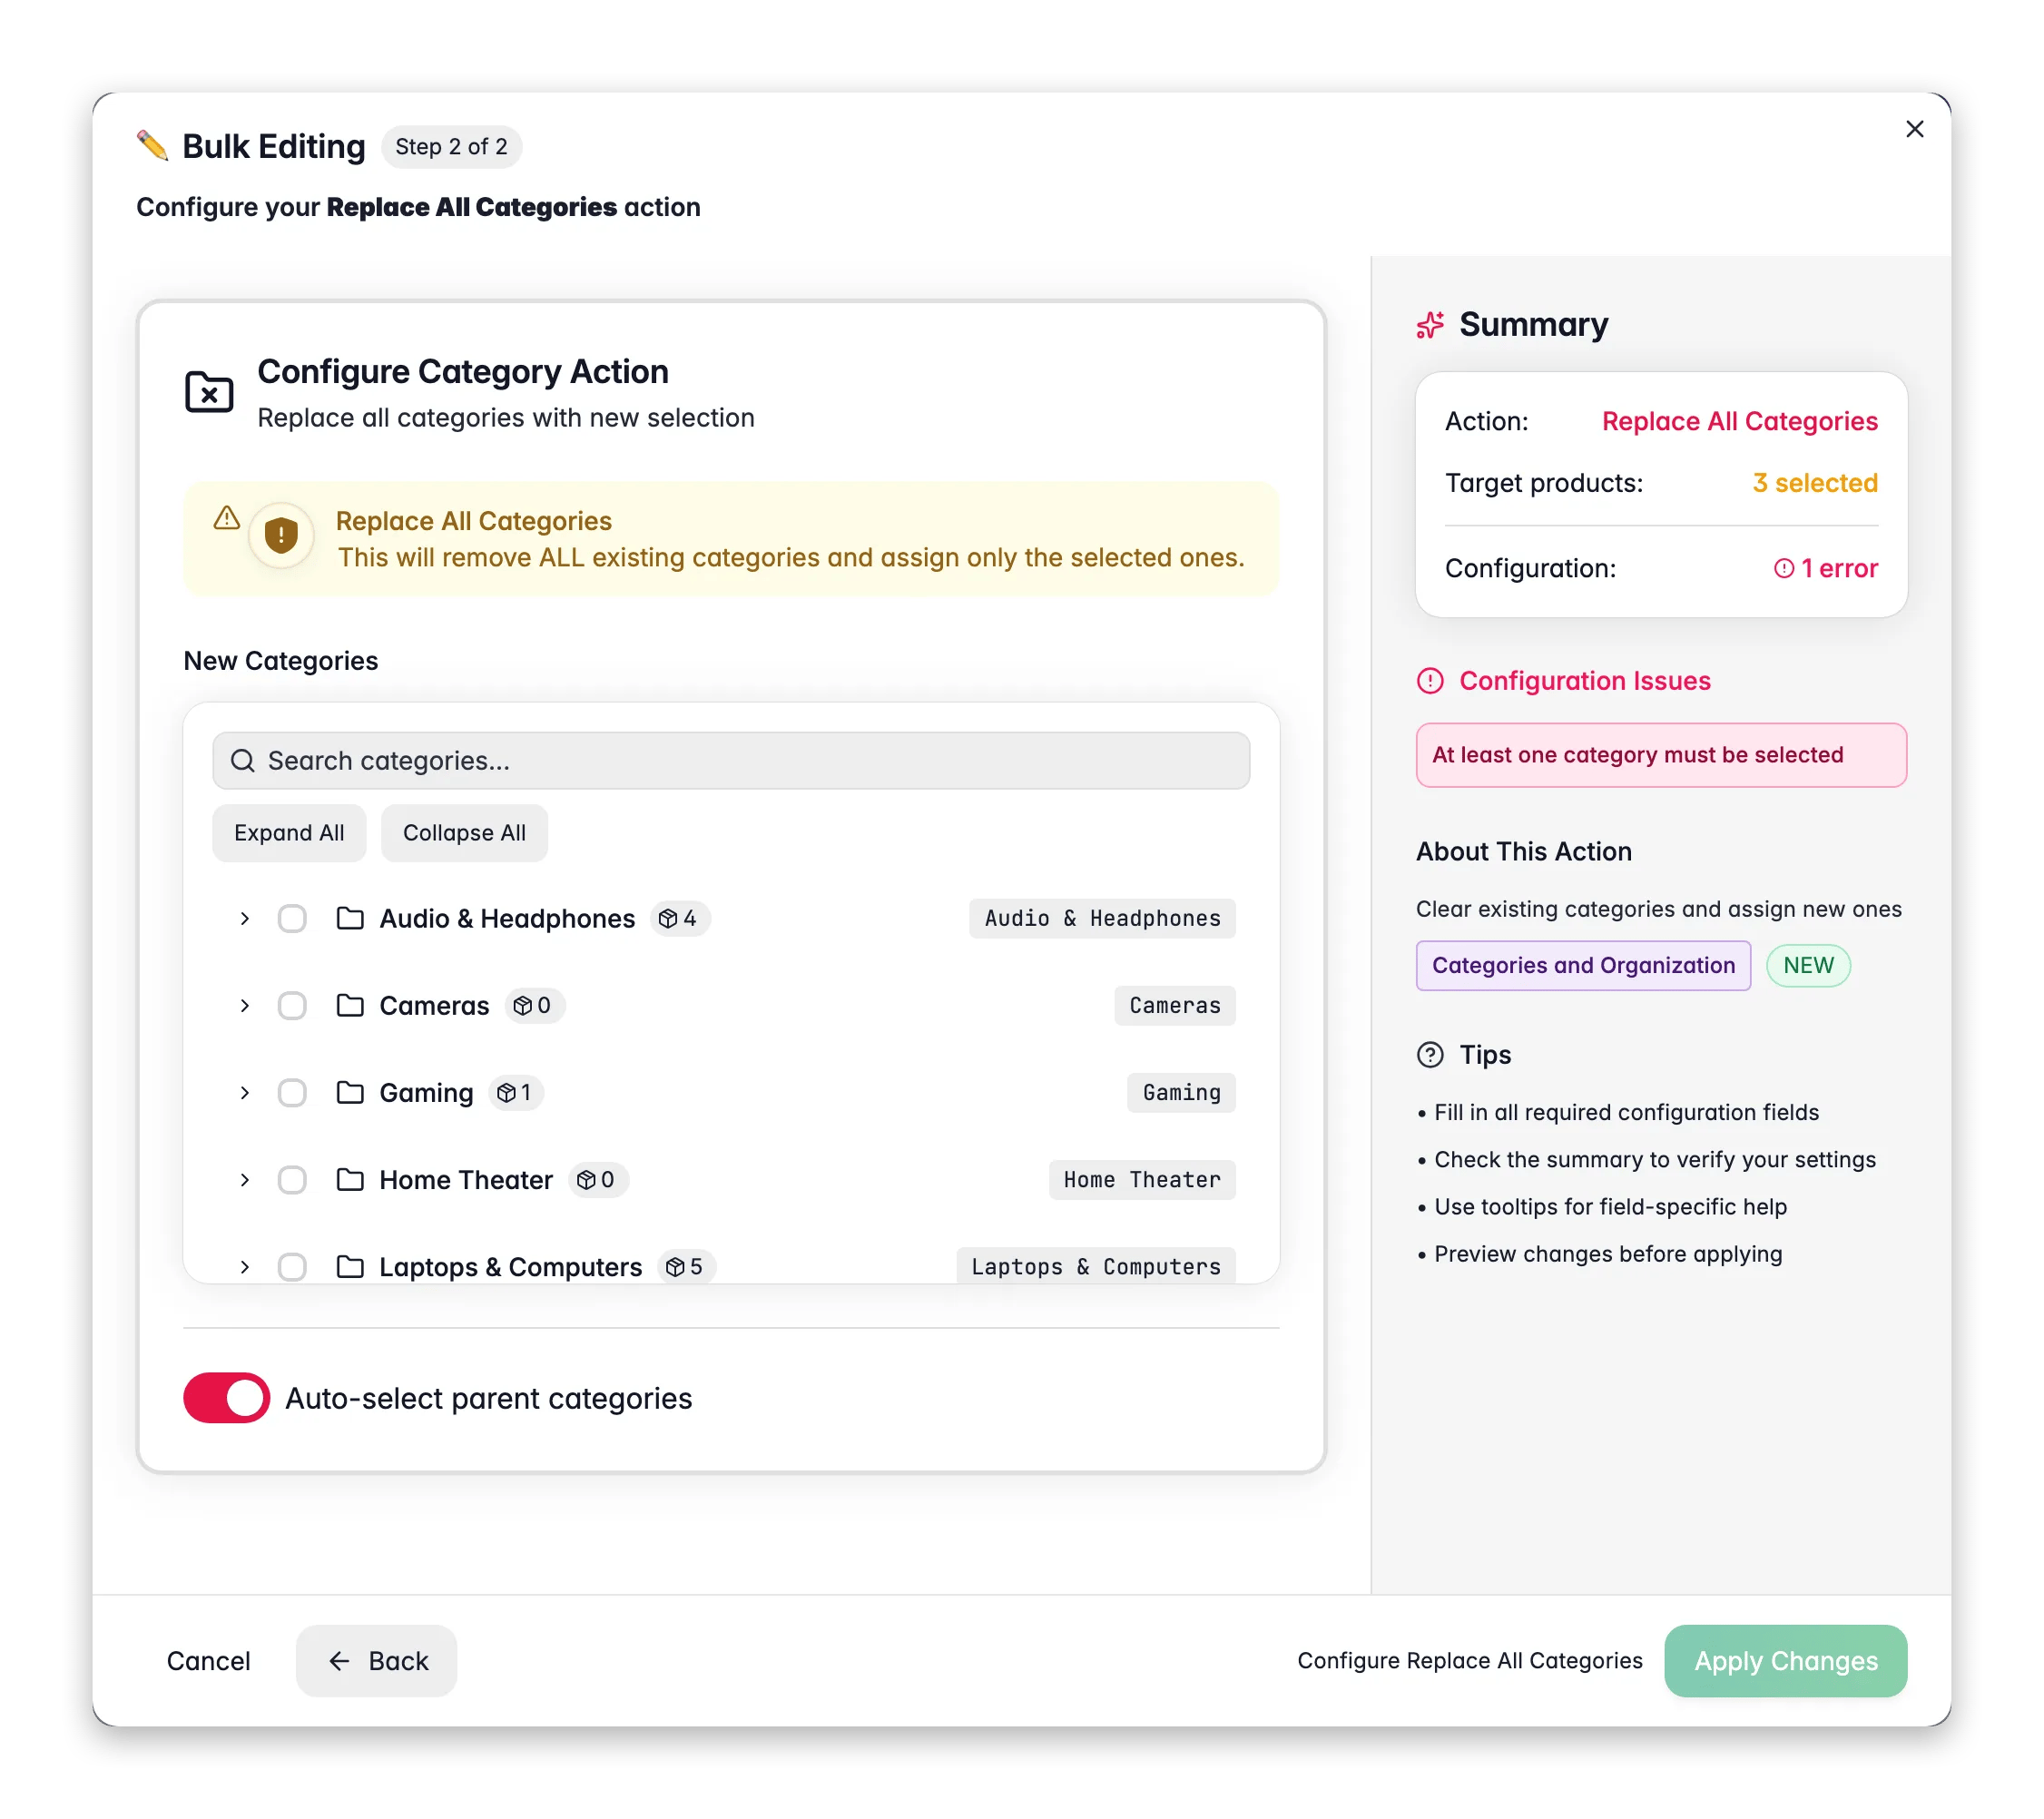Click the Audio & Headphones category name
The width and height of the screenshot is (2044, 1819).
(x=507, y=918)
